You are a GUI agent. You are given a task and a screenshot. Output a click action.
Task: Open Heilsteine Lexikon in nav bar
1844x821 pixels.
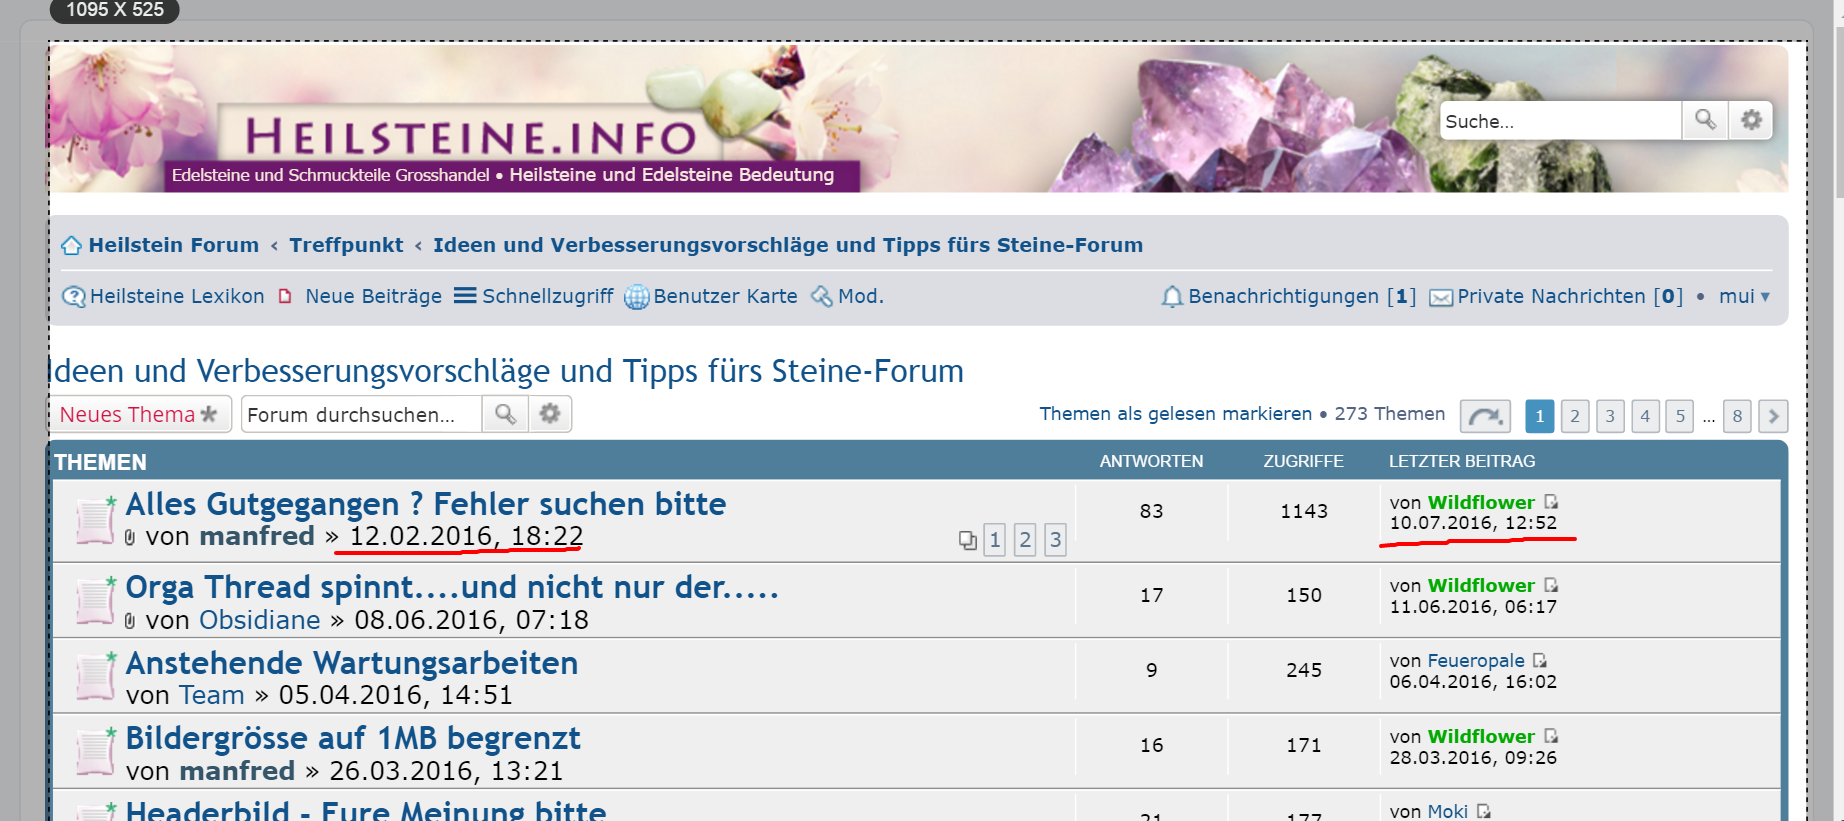tap(164, 297)
